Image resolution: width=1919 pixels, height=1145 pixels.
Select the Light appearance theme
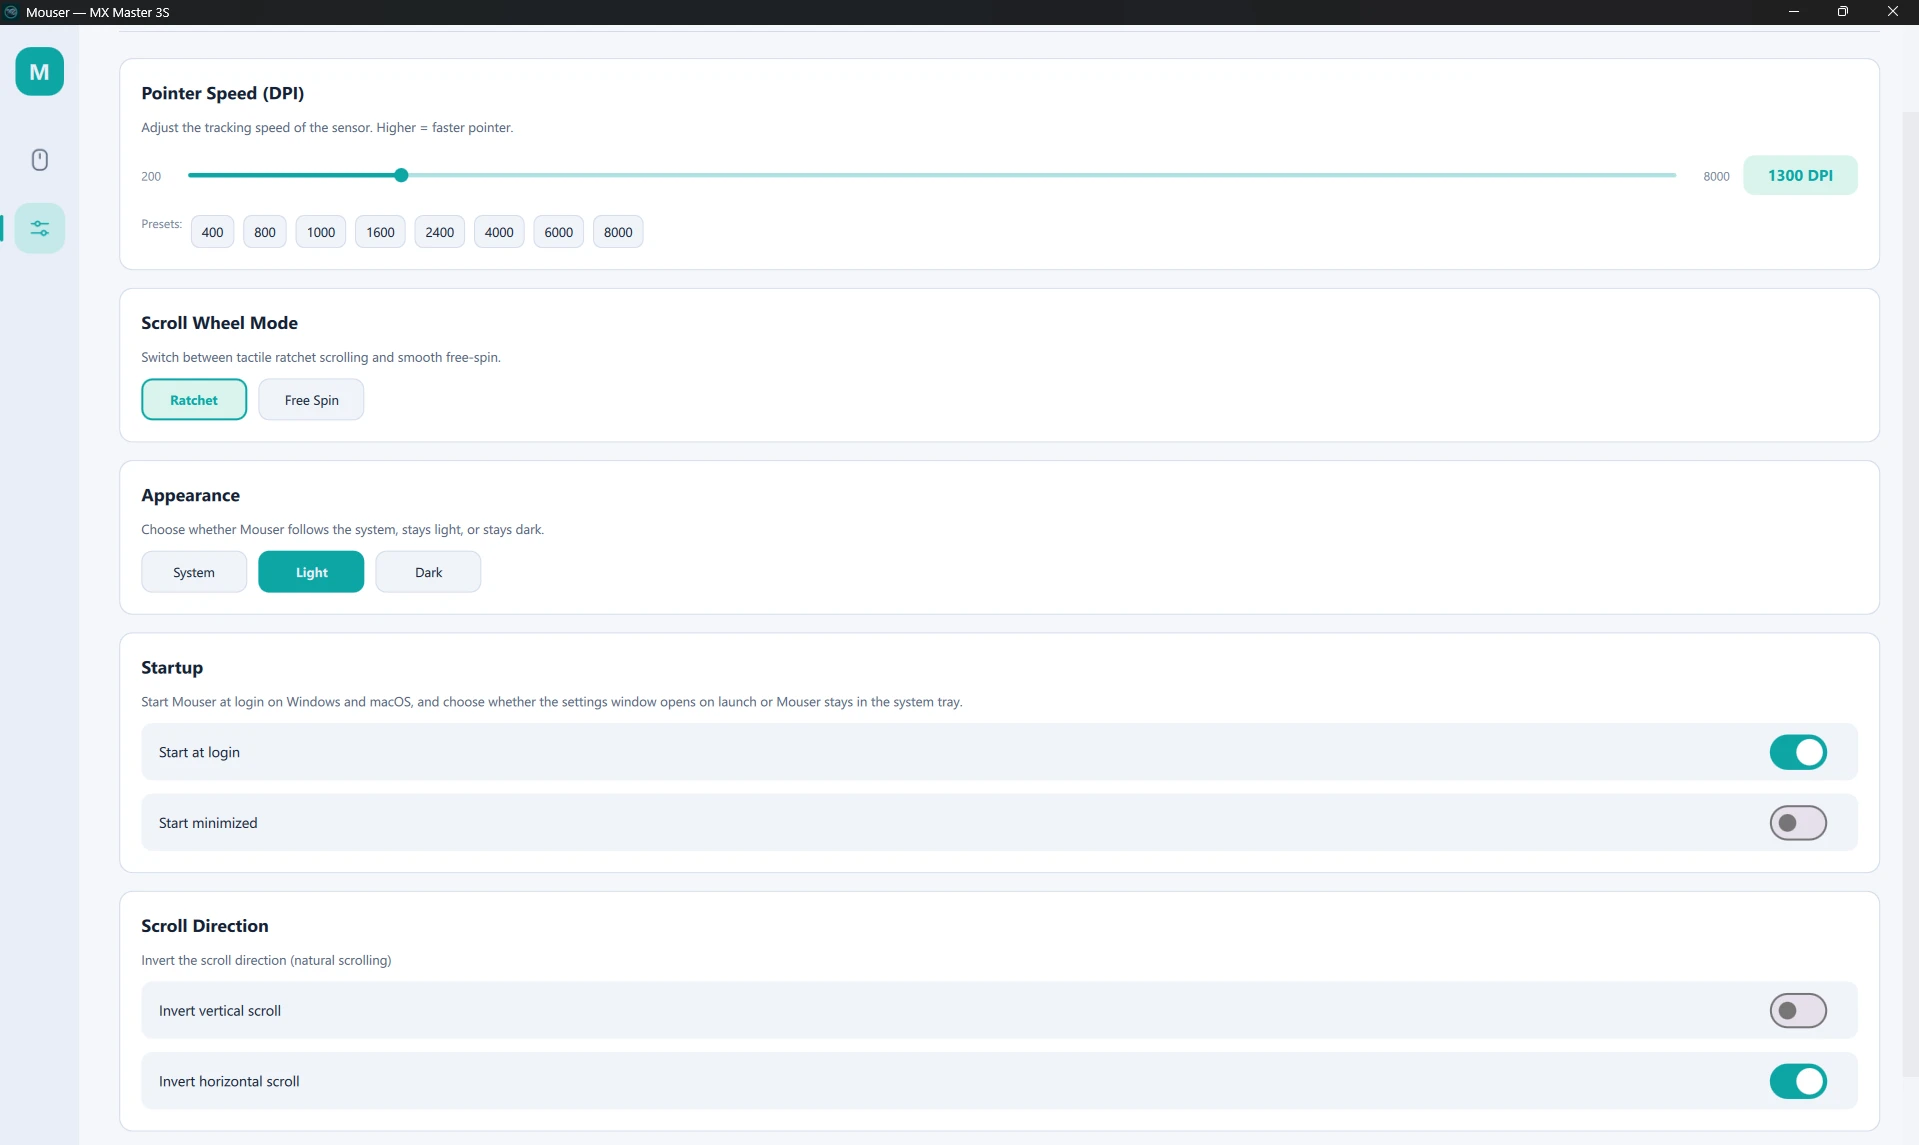[x=311, y=572]
